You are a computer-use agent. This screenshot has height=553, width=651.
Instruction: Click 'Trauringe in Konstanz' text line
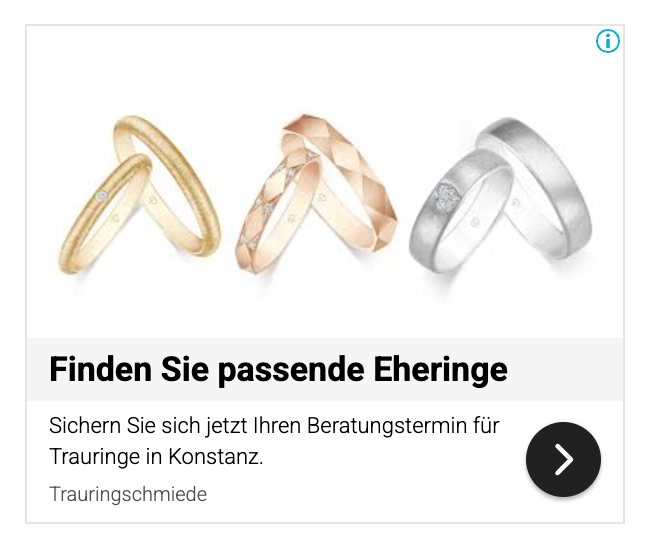[156, 457]
